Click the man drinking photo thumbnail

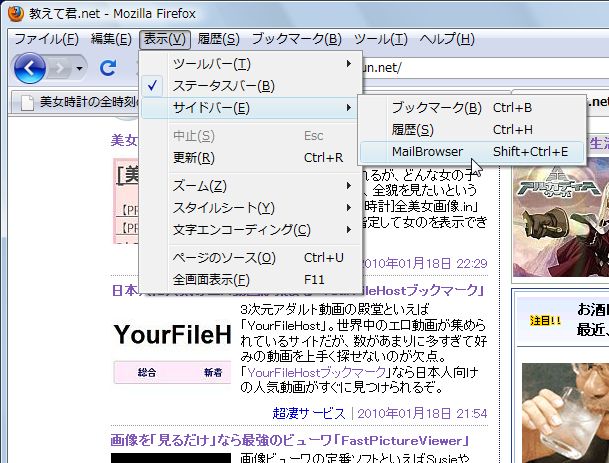pos(566,413)
